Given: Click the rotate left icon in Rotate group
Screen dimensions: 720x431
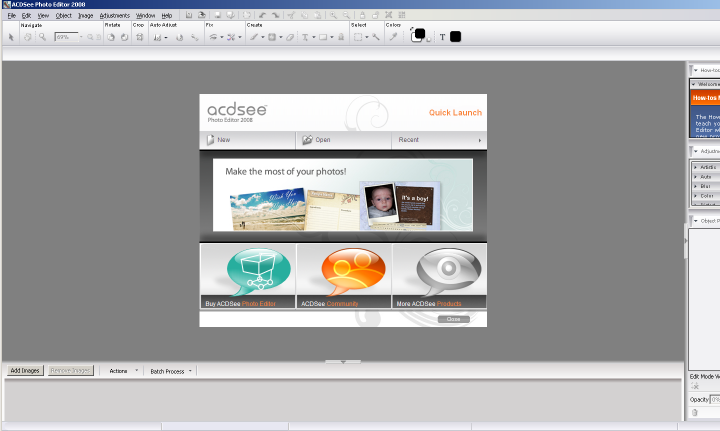Looking at the screenshot, I should coord(110,37).
